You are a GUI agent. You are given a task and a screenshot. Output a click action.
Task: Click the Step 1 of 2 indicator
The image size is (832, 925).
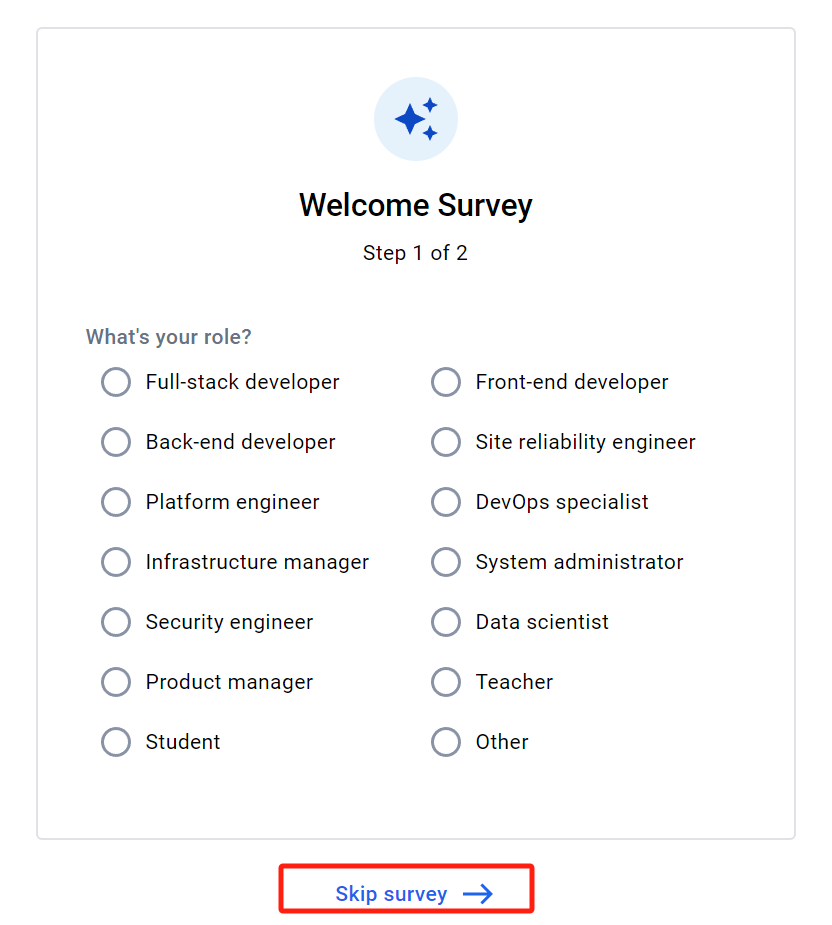pos(416,253)
